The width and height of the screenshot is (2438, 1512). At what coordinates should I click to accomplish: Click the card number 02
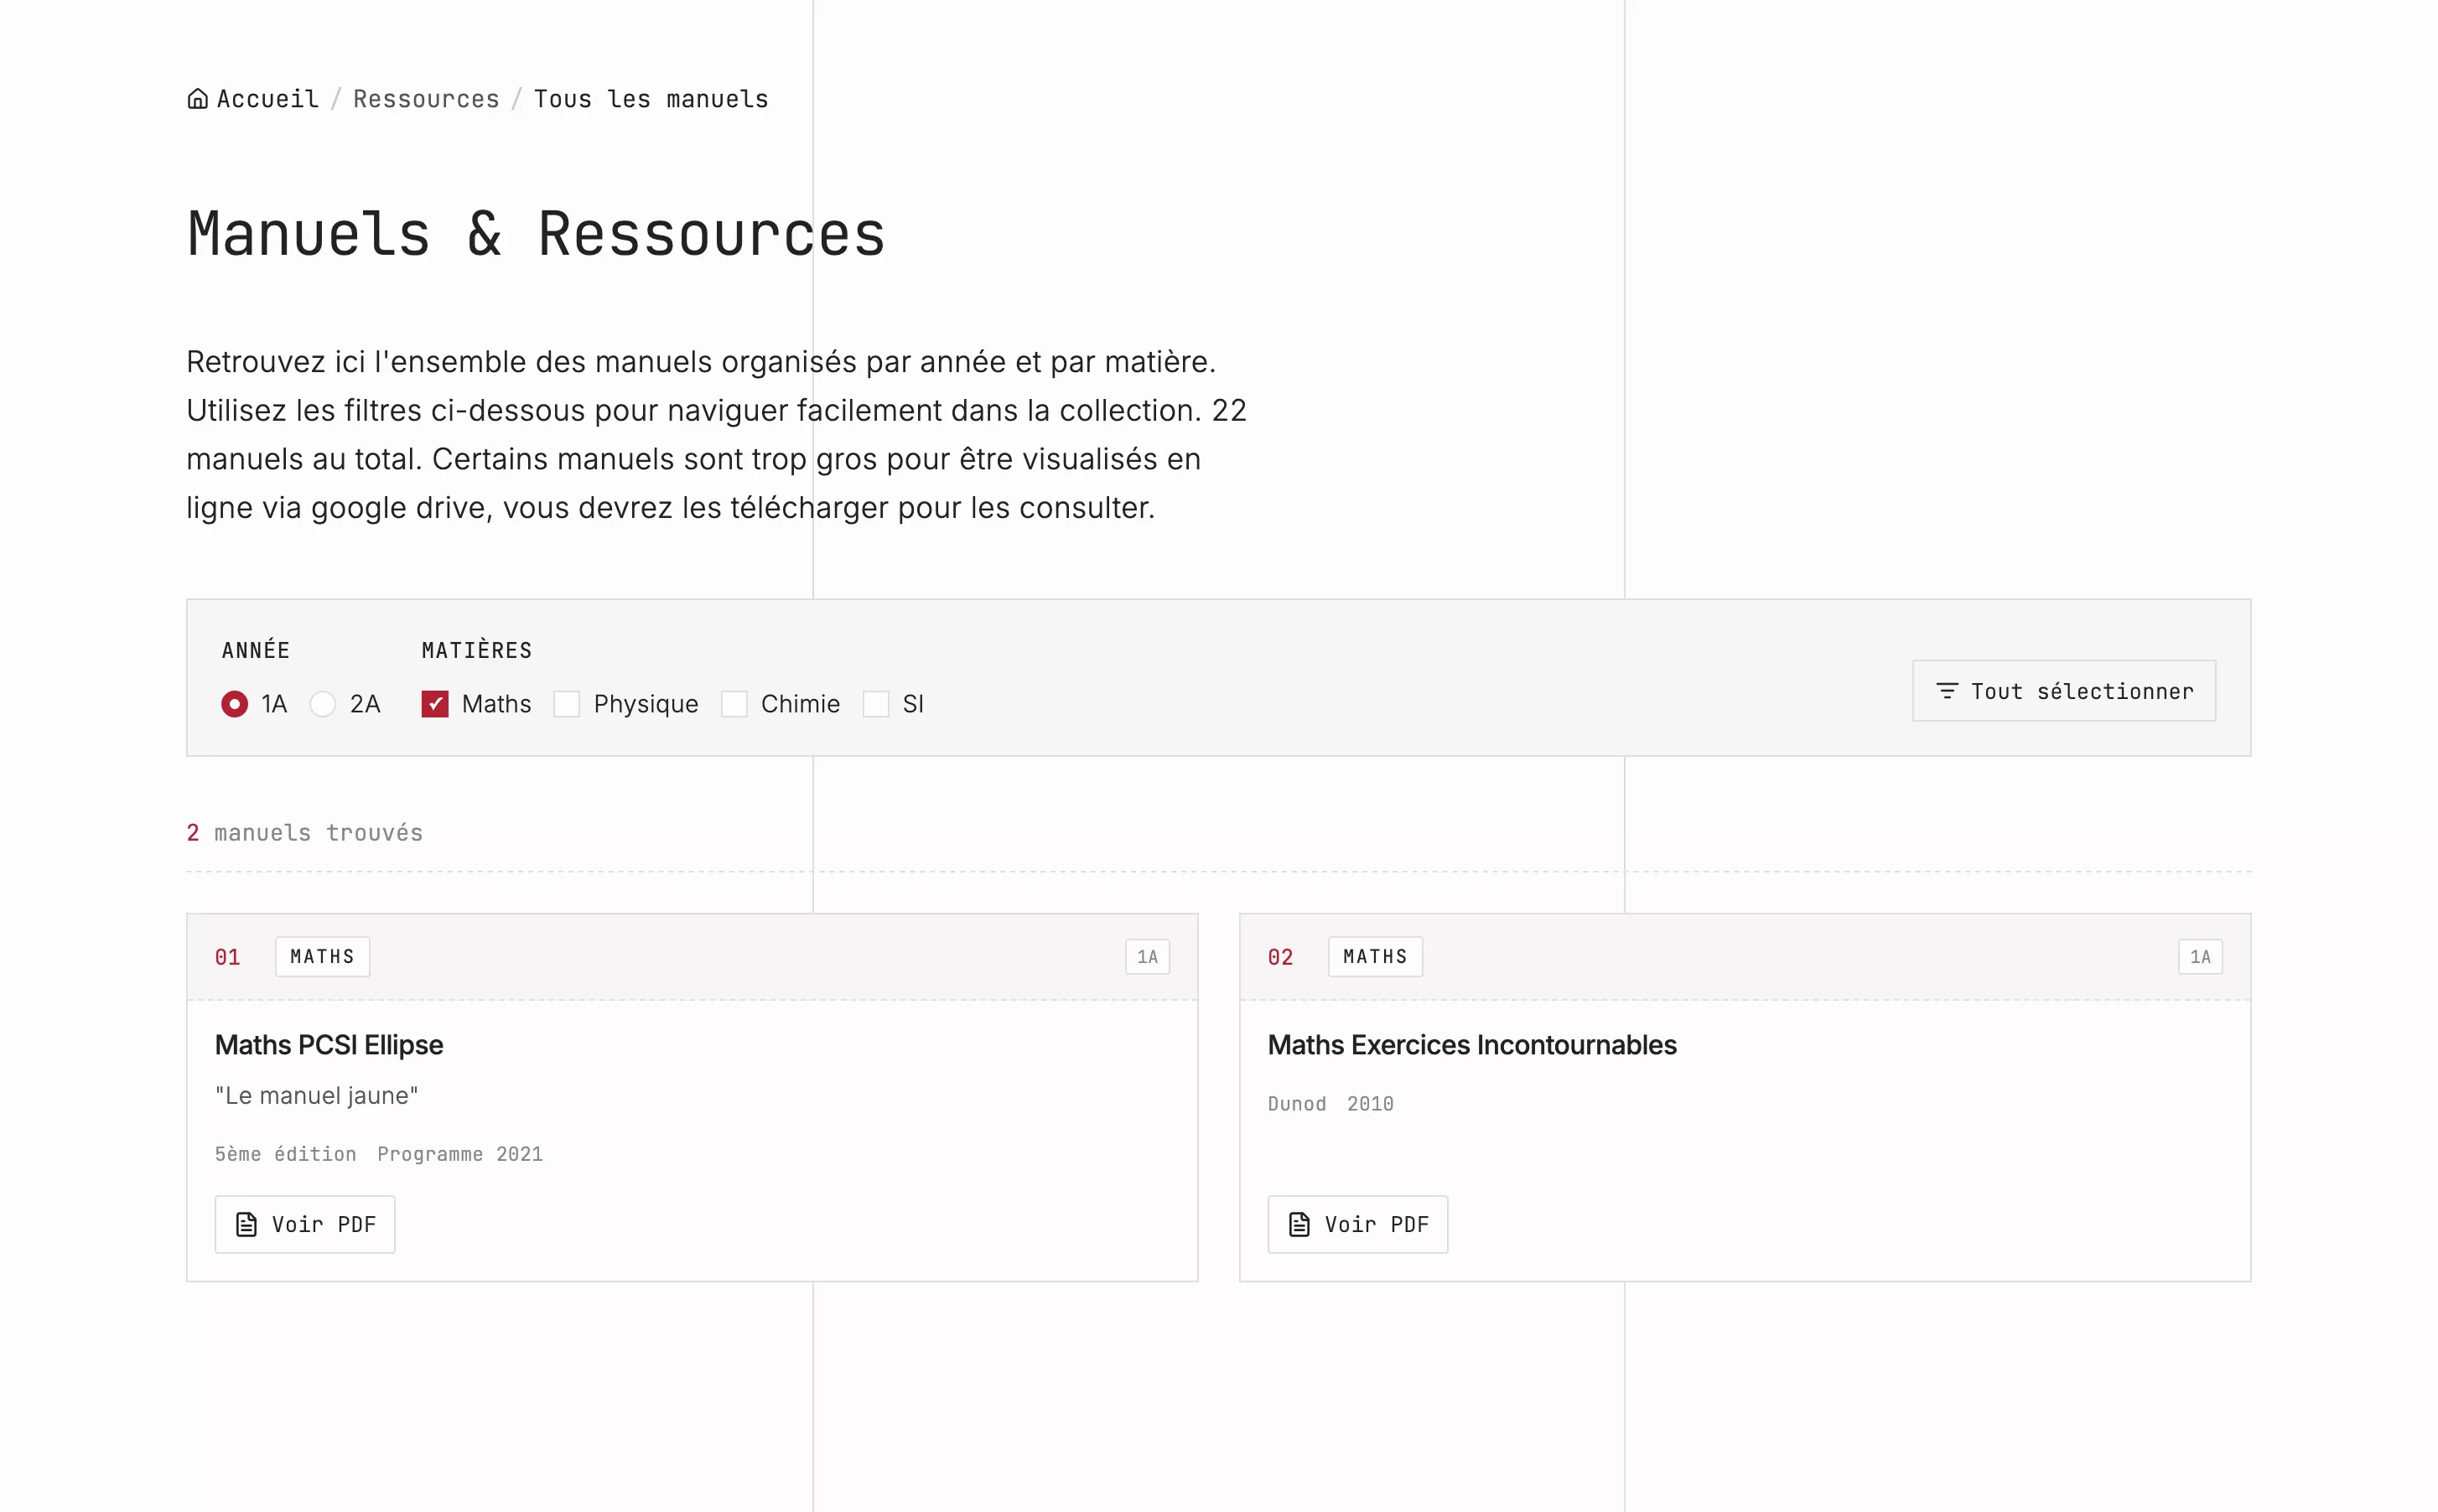click(1281, 958)
